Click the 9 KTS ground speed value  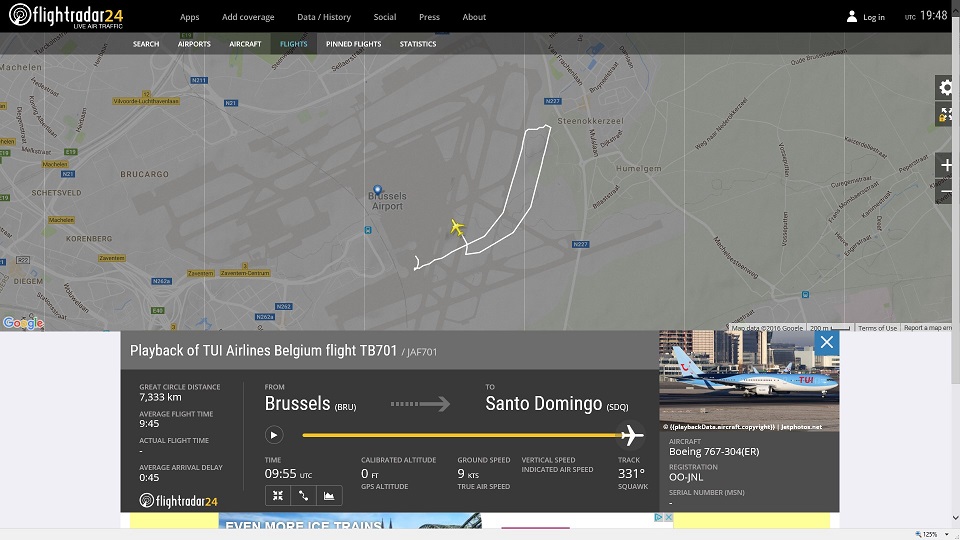[x=468, y=474]
